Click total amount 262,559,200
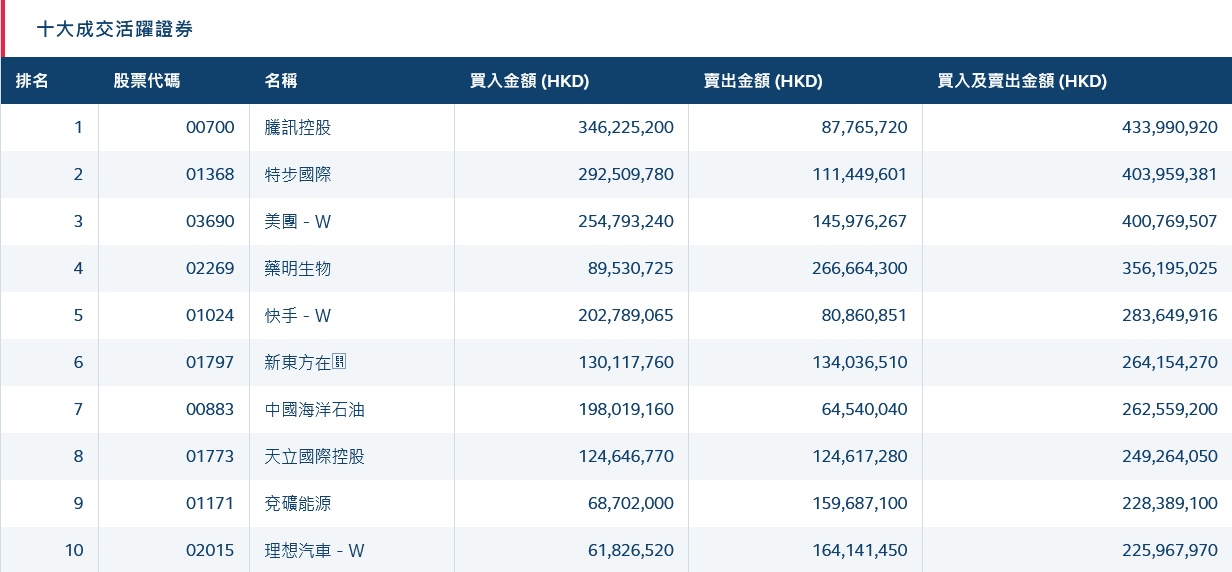 pyautogui.click(x=1170, y=409)
